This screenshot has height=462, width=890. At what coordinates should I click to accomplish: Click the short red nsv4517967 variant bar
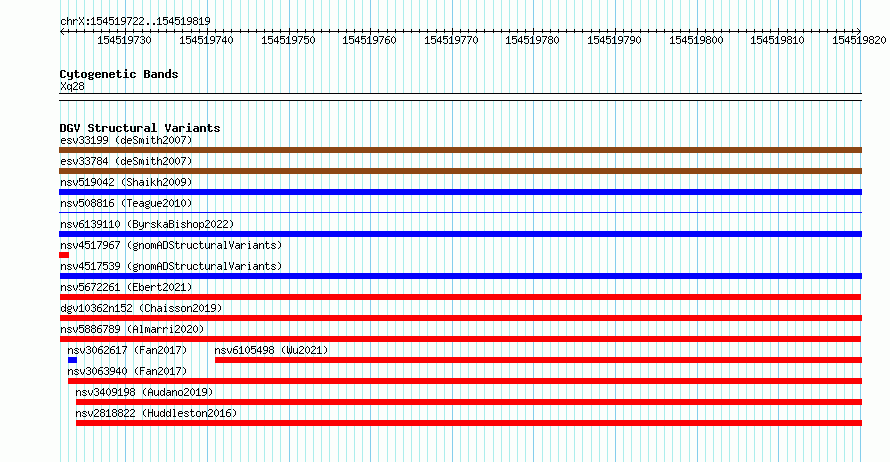point(64,255)
